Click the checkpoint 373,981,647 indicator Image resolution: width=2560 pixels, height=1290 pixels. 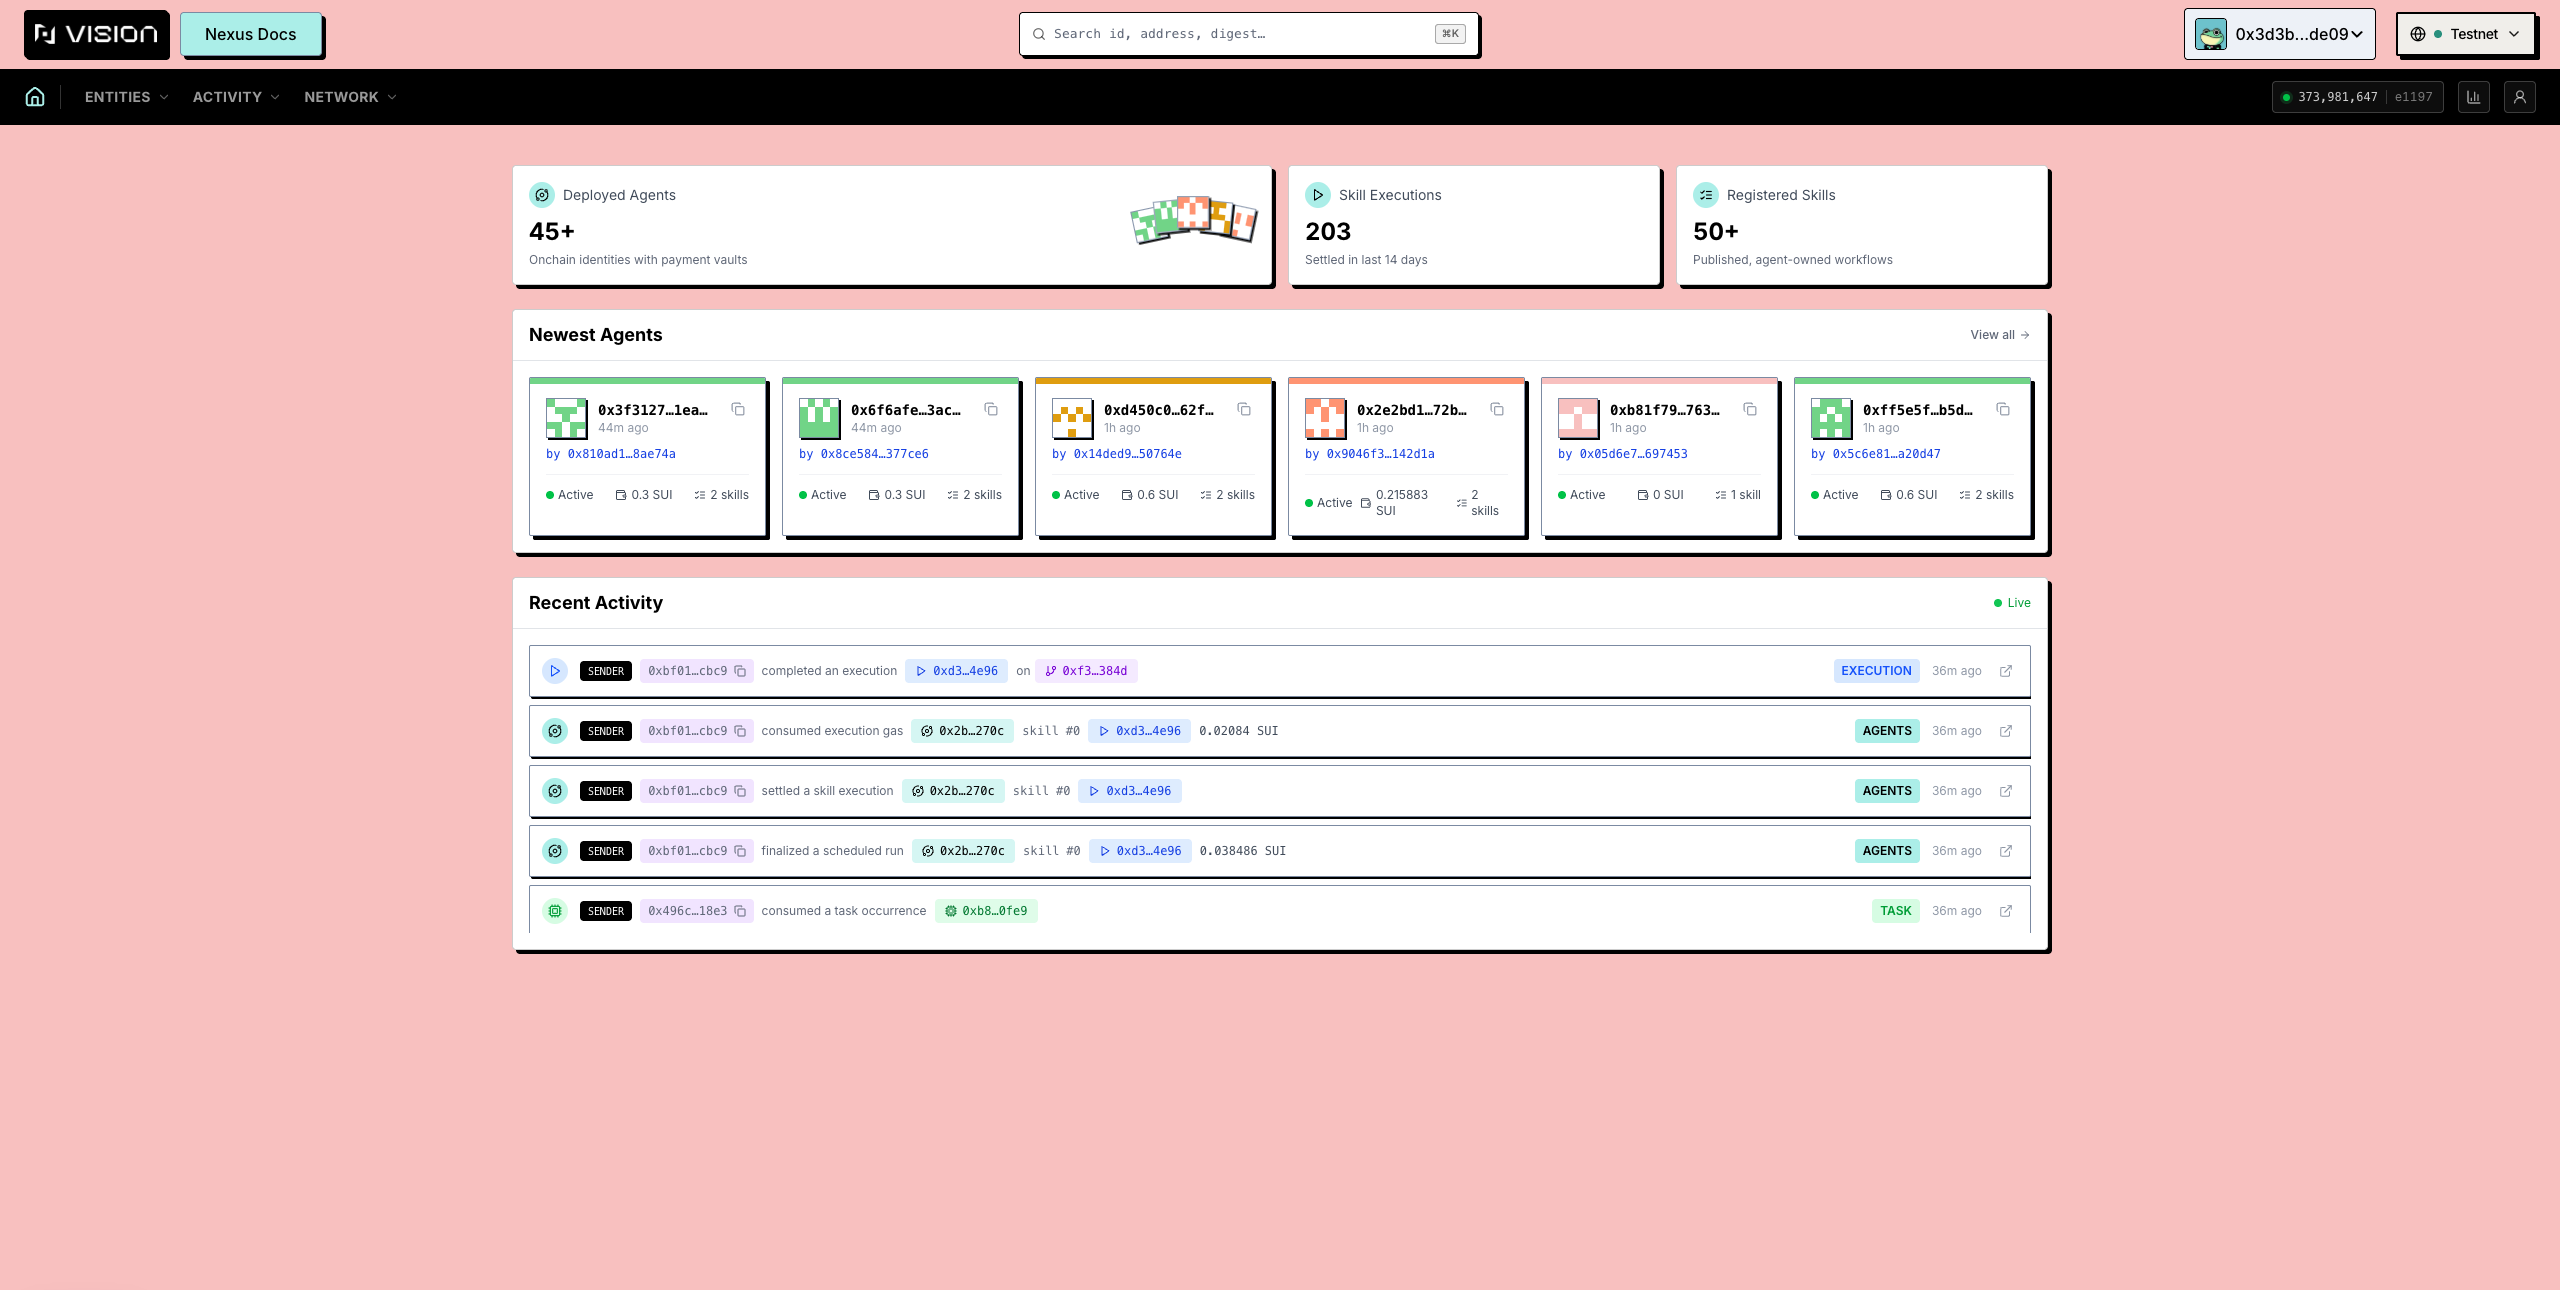pos(2357,97)
